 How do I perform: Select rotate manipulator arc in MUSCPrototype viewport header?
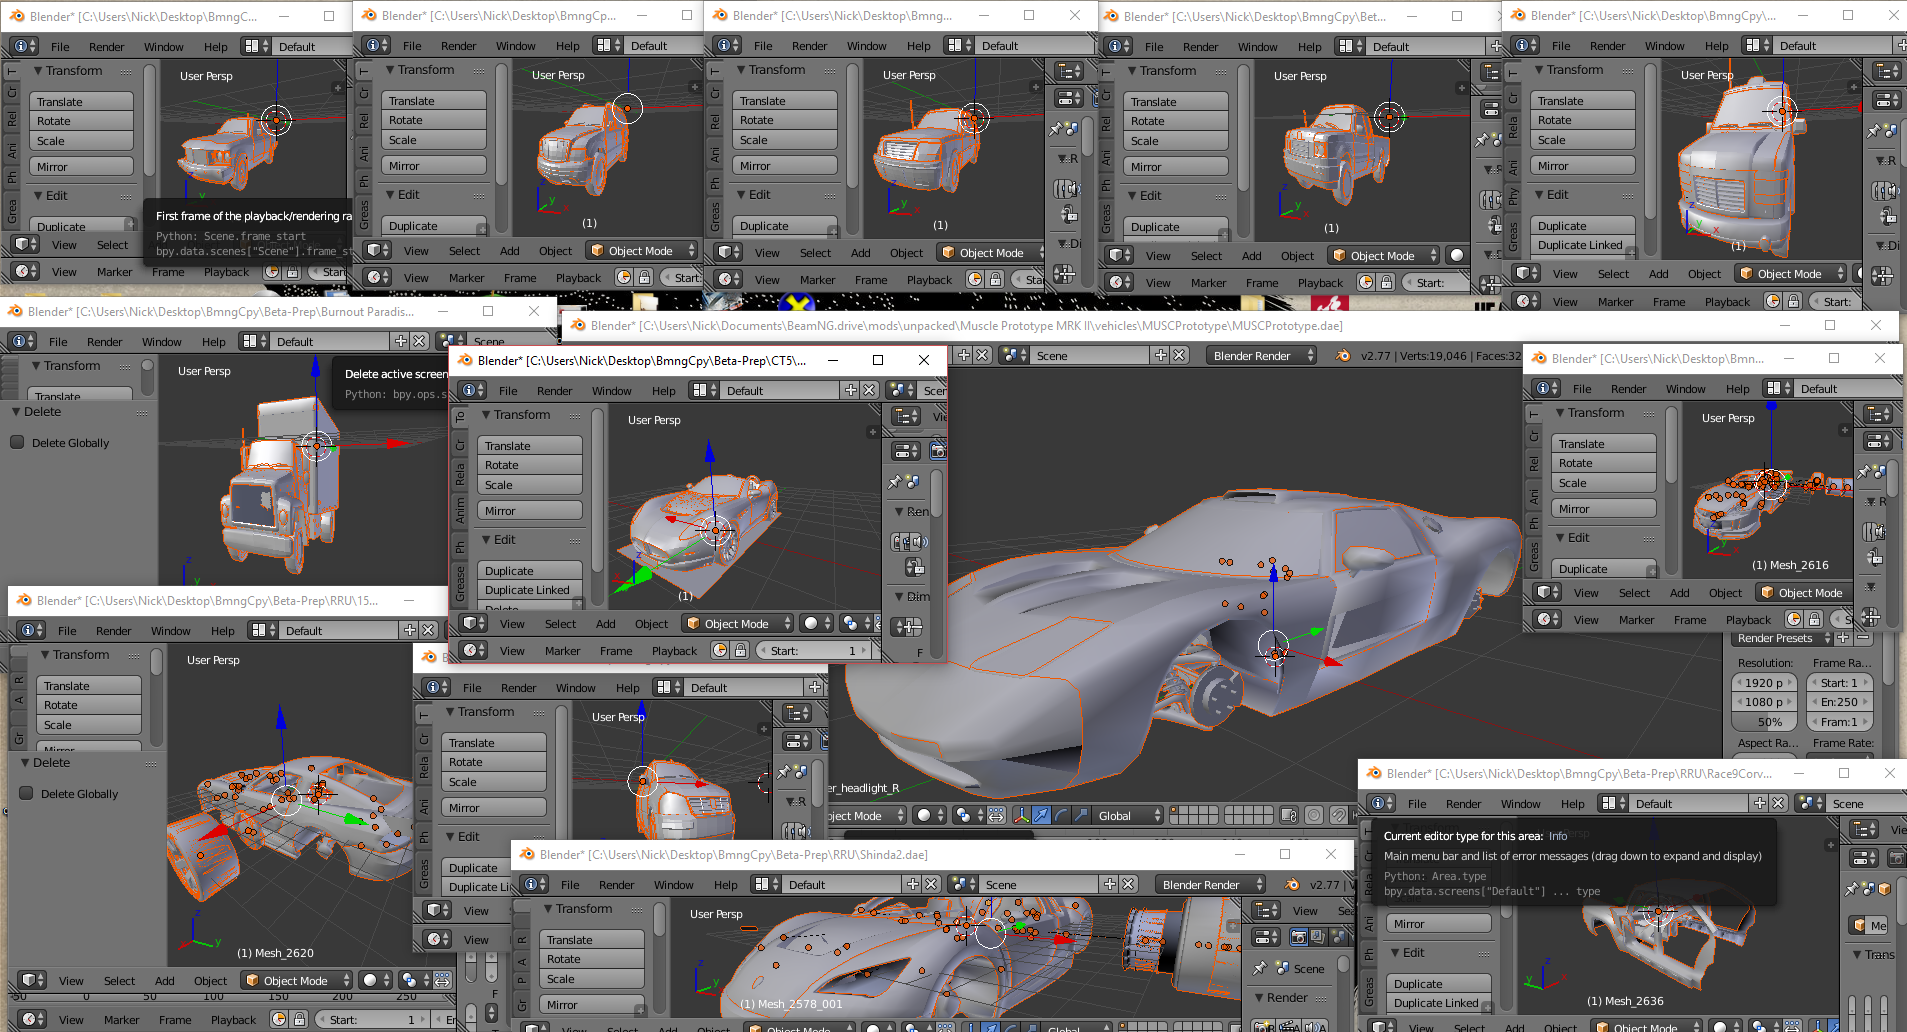click(1061, 815)
